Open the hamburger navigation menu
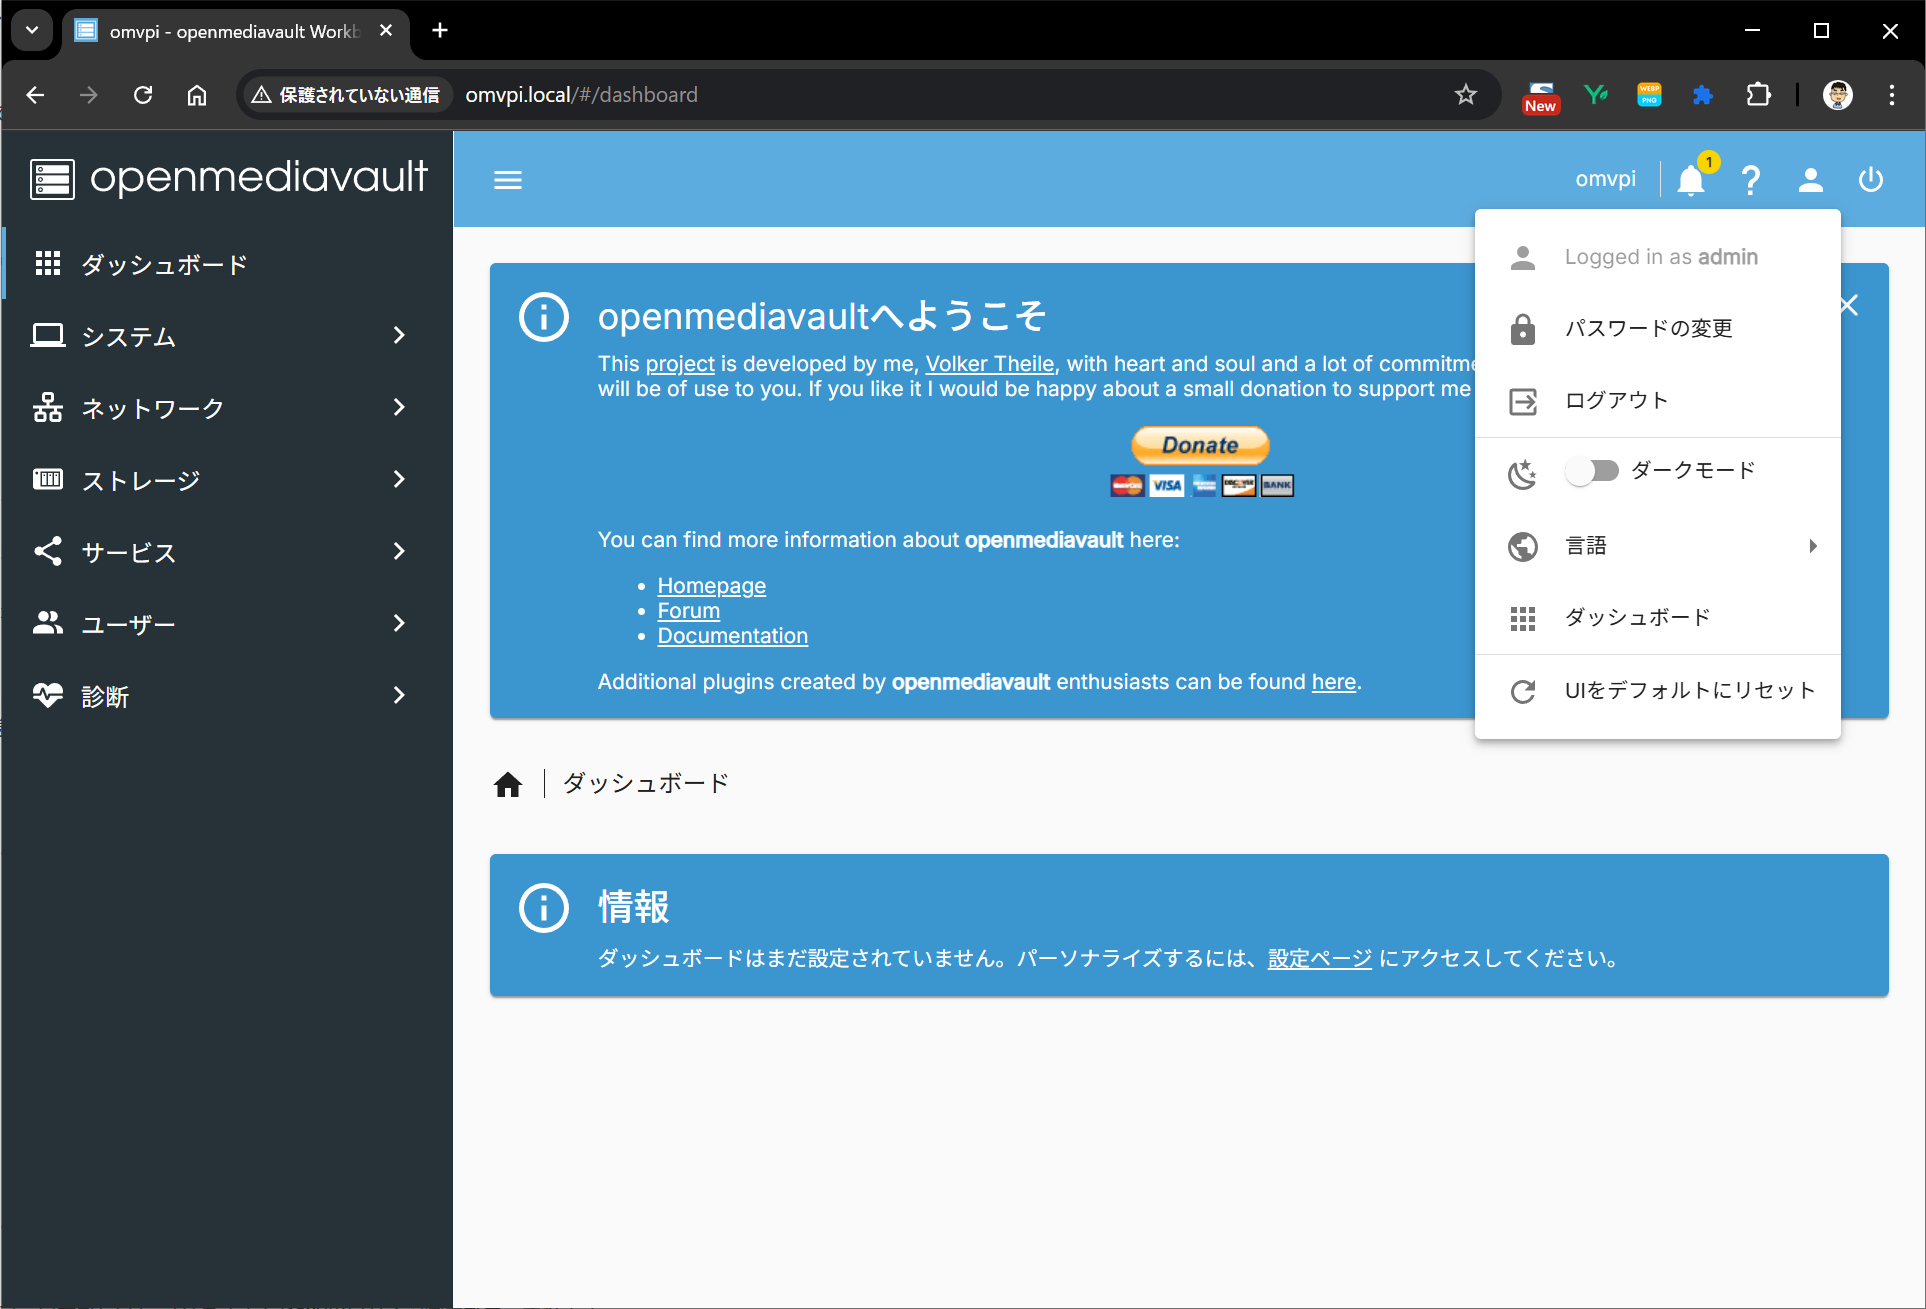The image size is (1926, 1309). (x=508, y=180)
